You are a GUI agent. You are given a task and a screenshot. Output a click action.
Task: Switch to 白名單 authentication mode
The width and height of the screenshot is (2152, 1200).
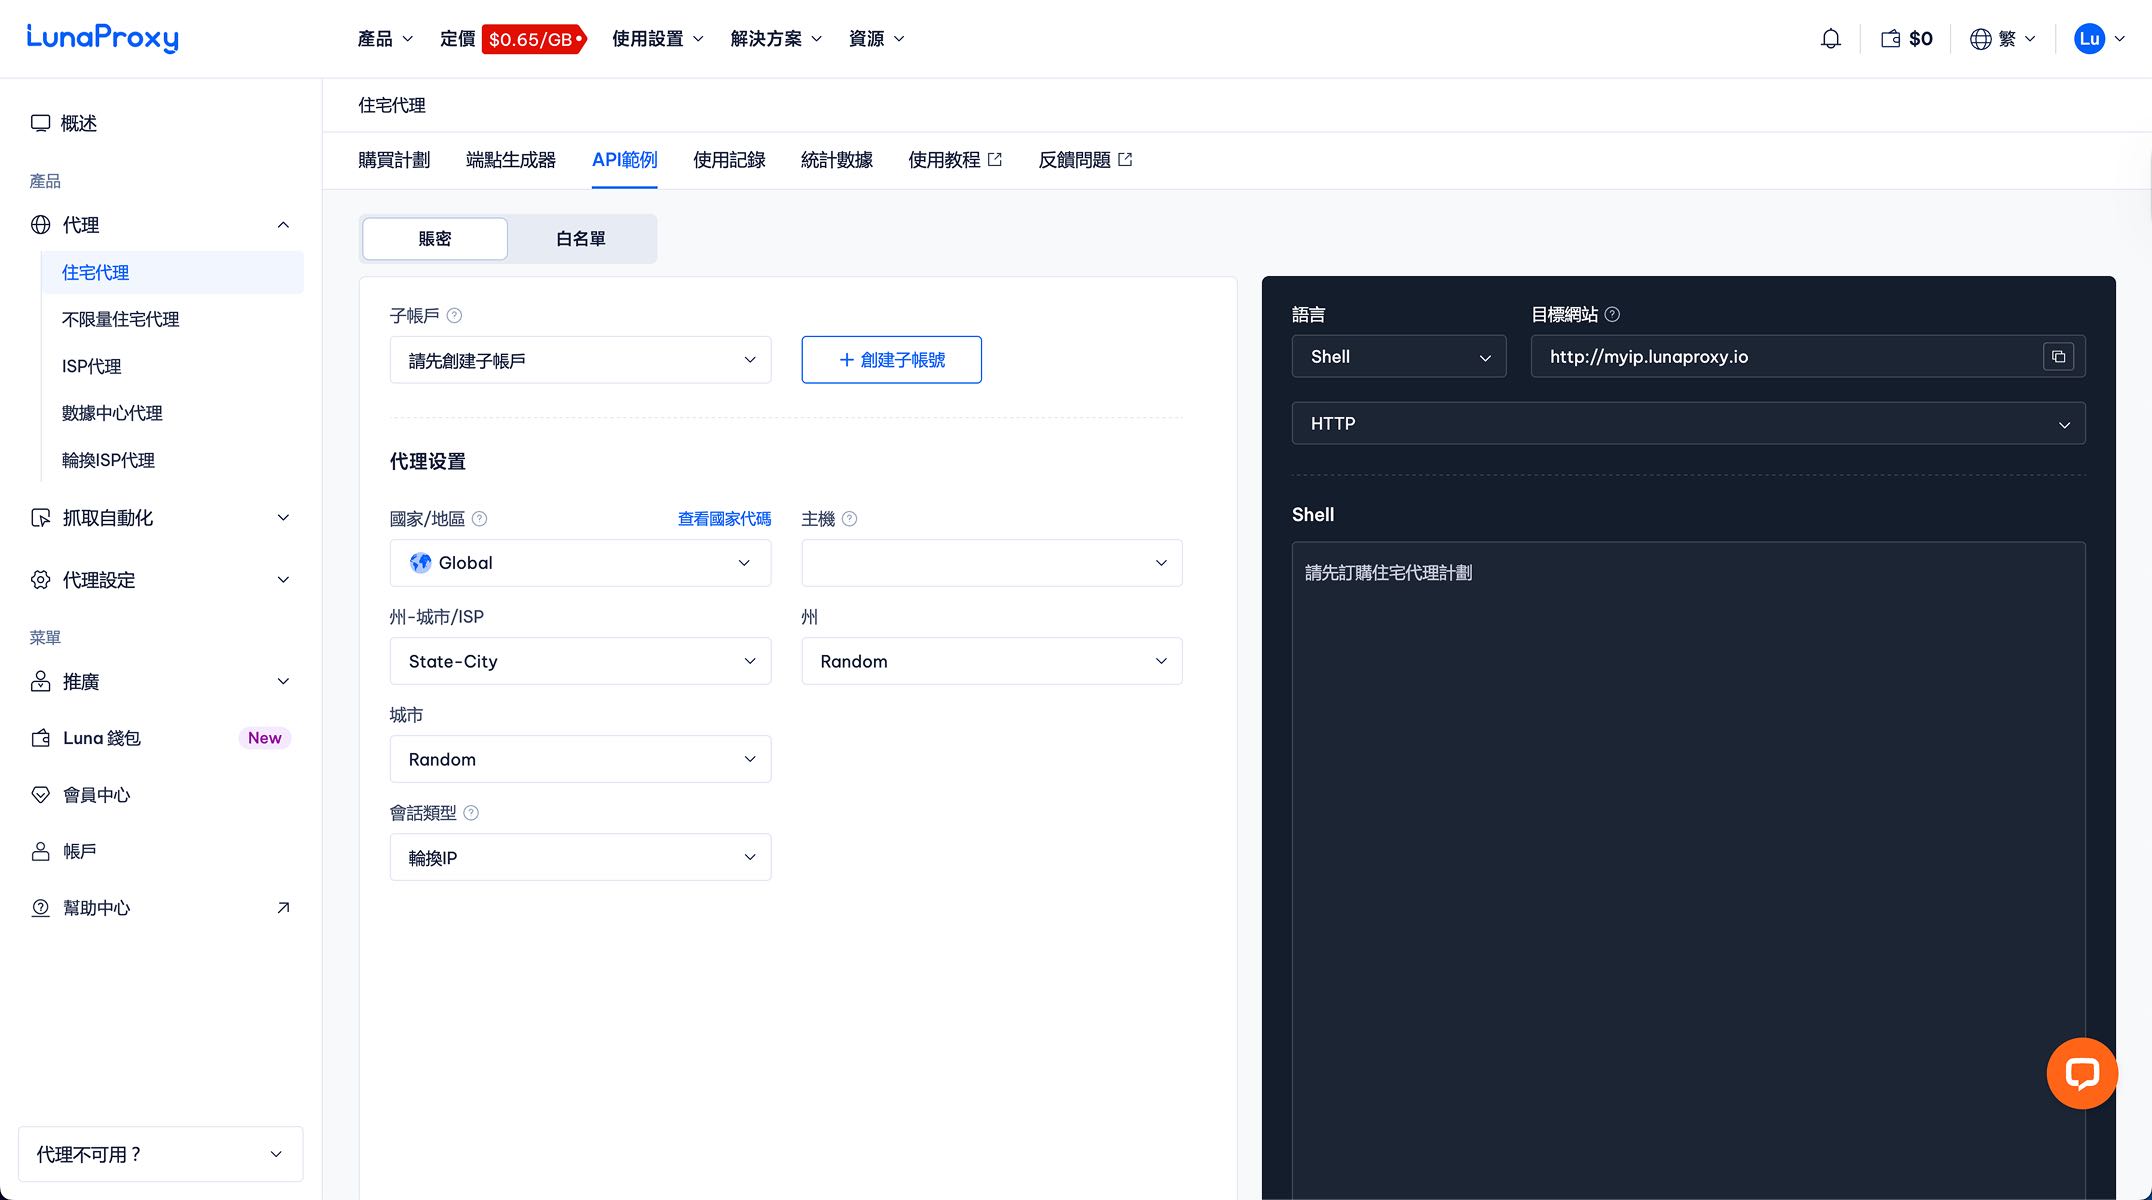[581, 239]
